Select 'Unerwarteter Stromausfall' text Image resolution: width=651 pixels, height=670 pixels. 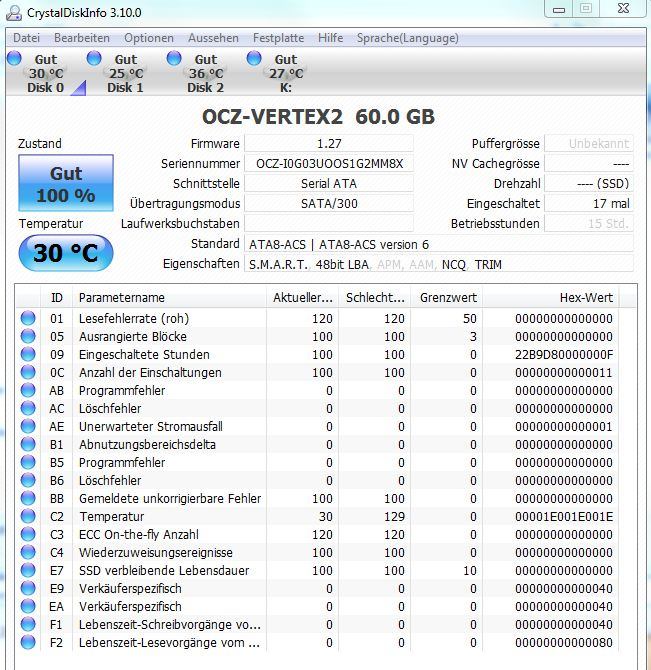pos(151,426)
